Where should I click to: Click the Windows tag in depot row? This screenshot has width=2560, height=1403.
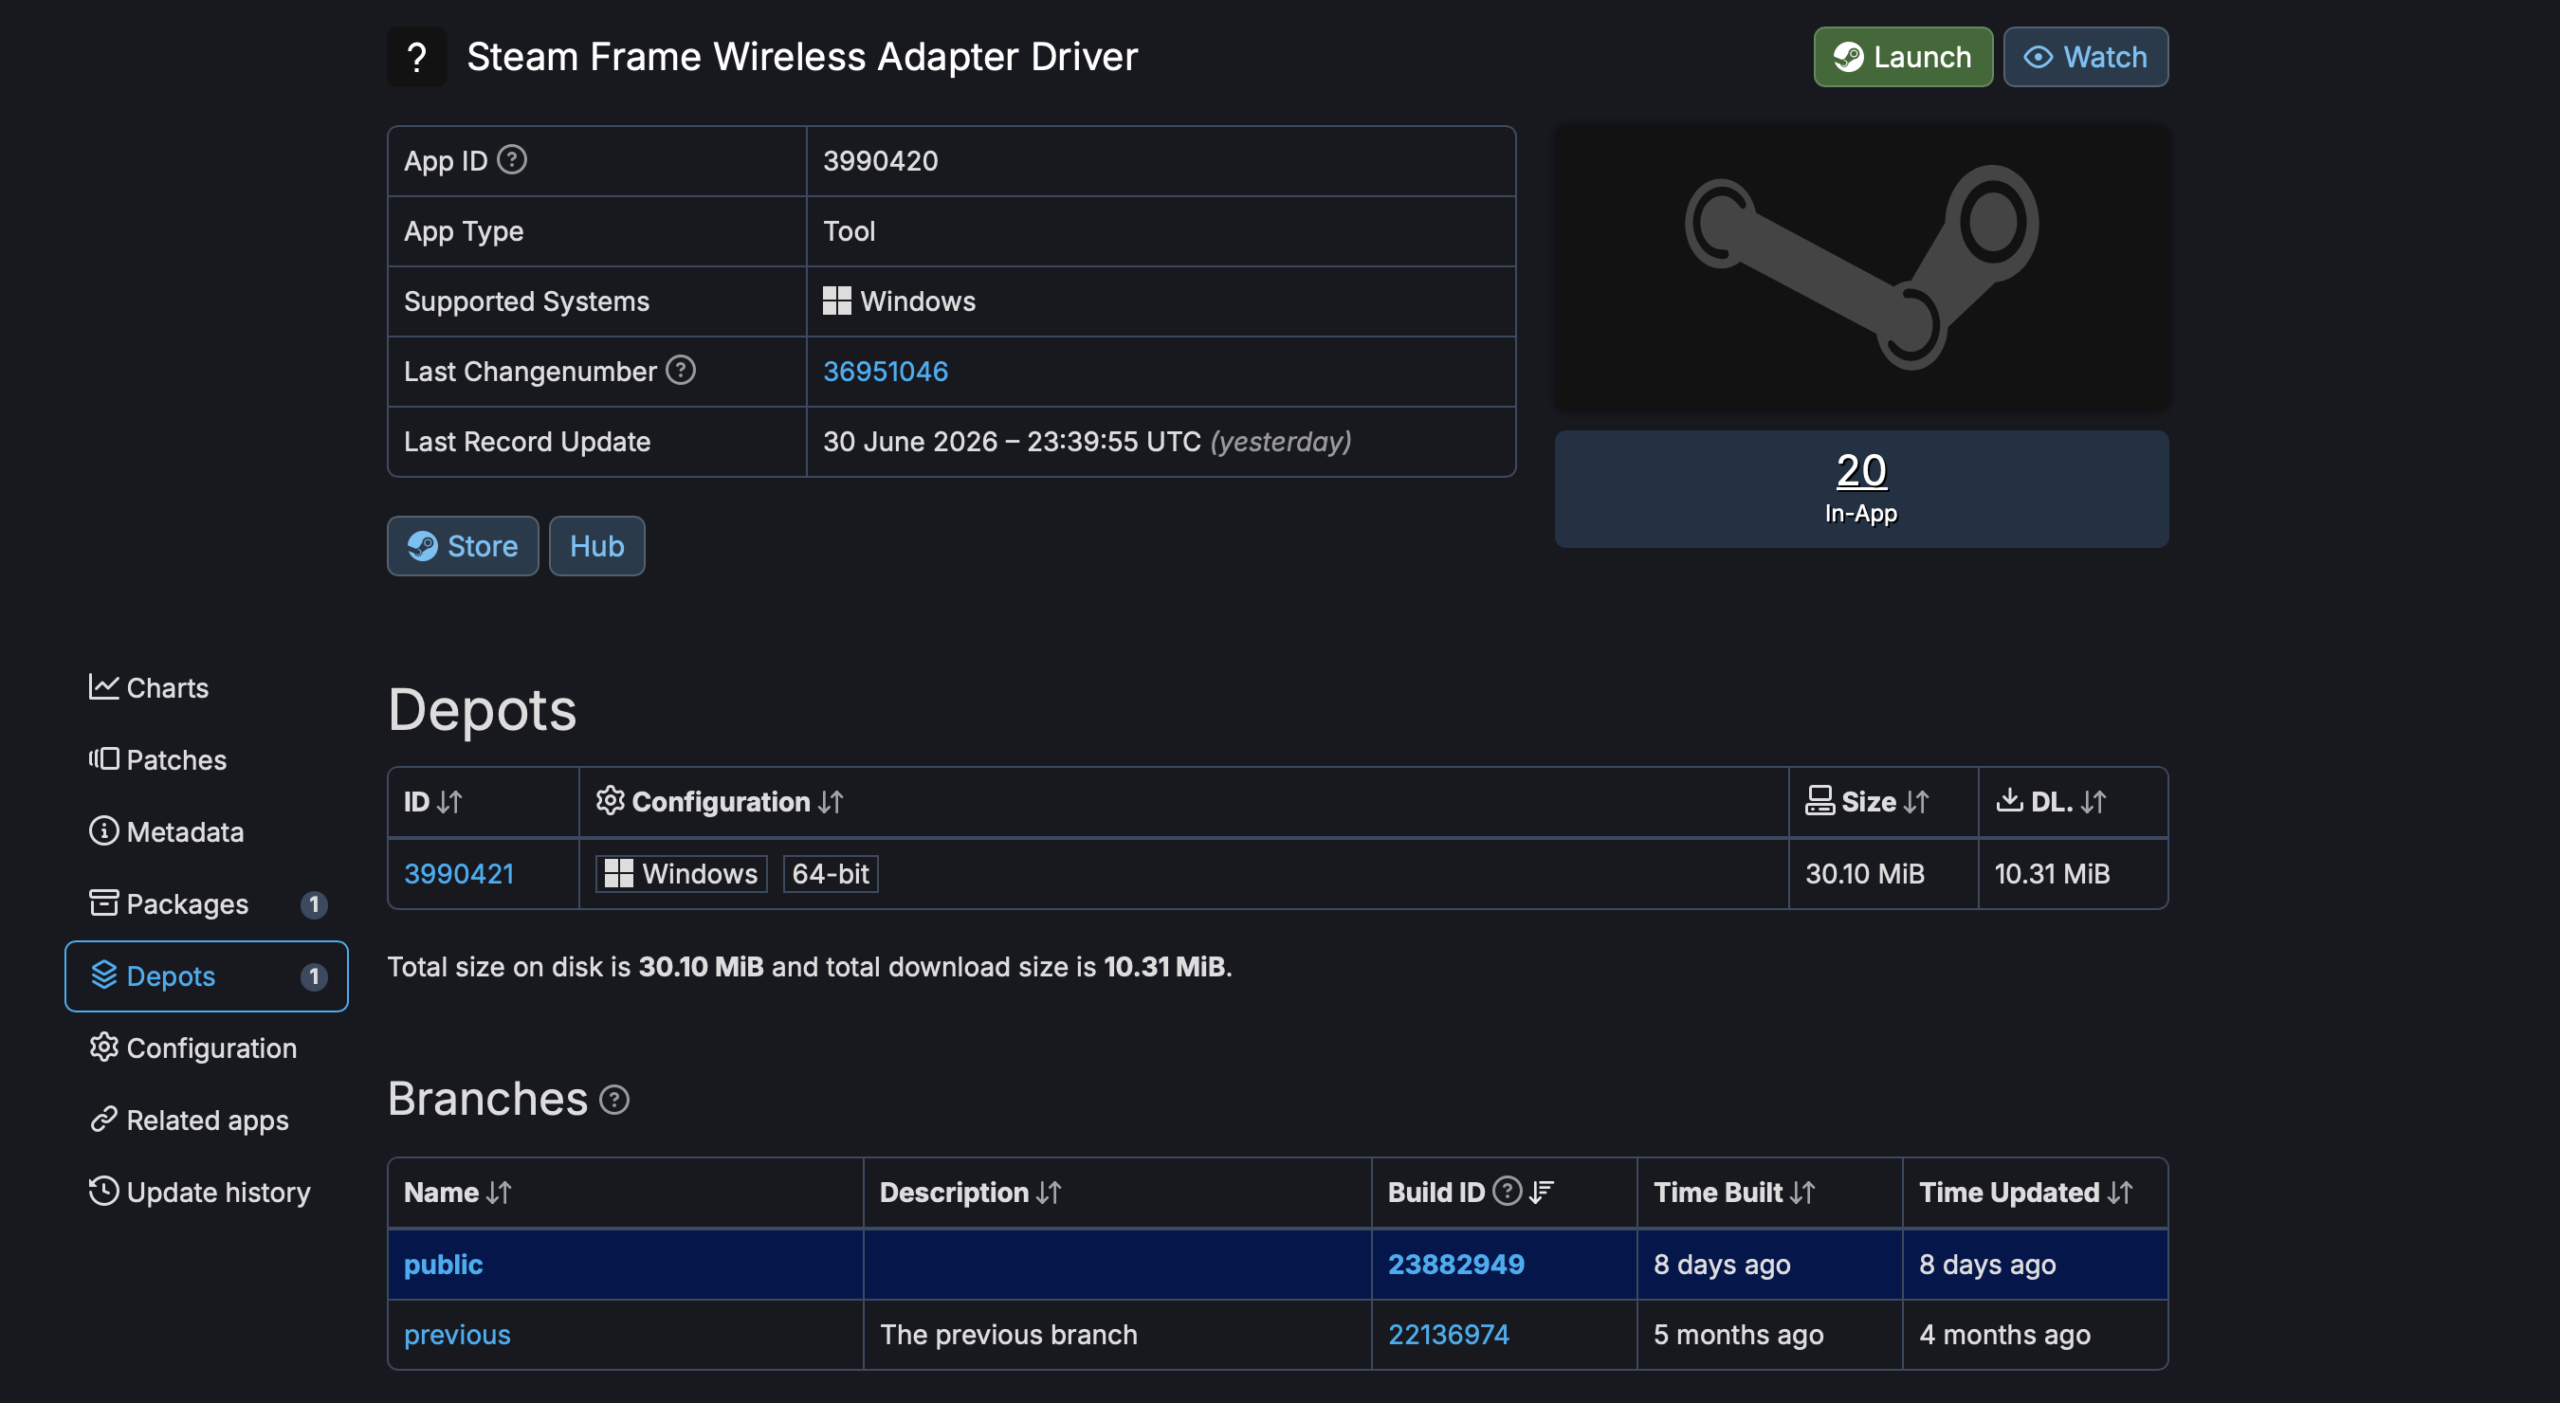(x=682, y=874)
